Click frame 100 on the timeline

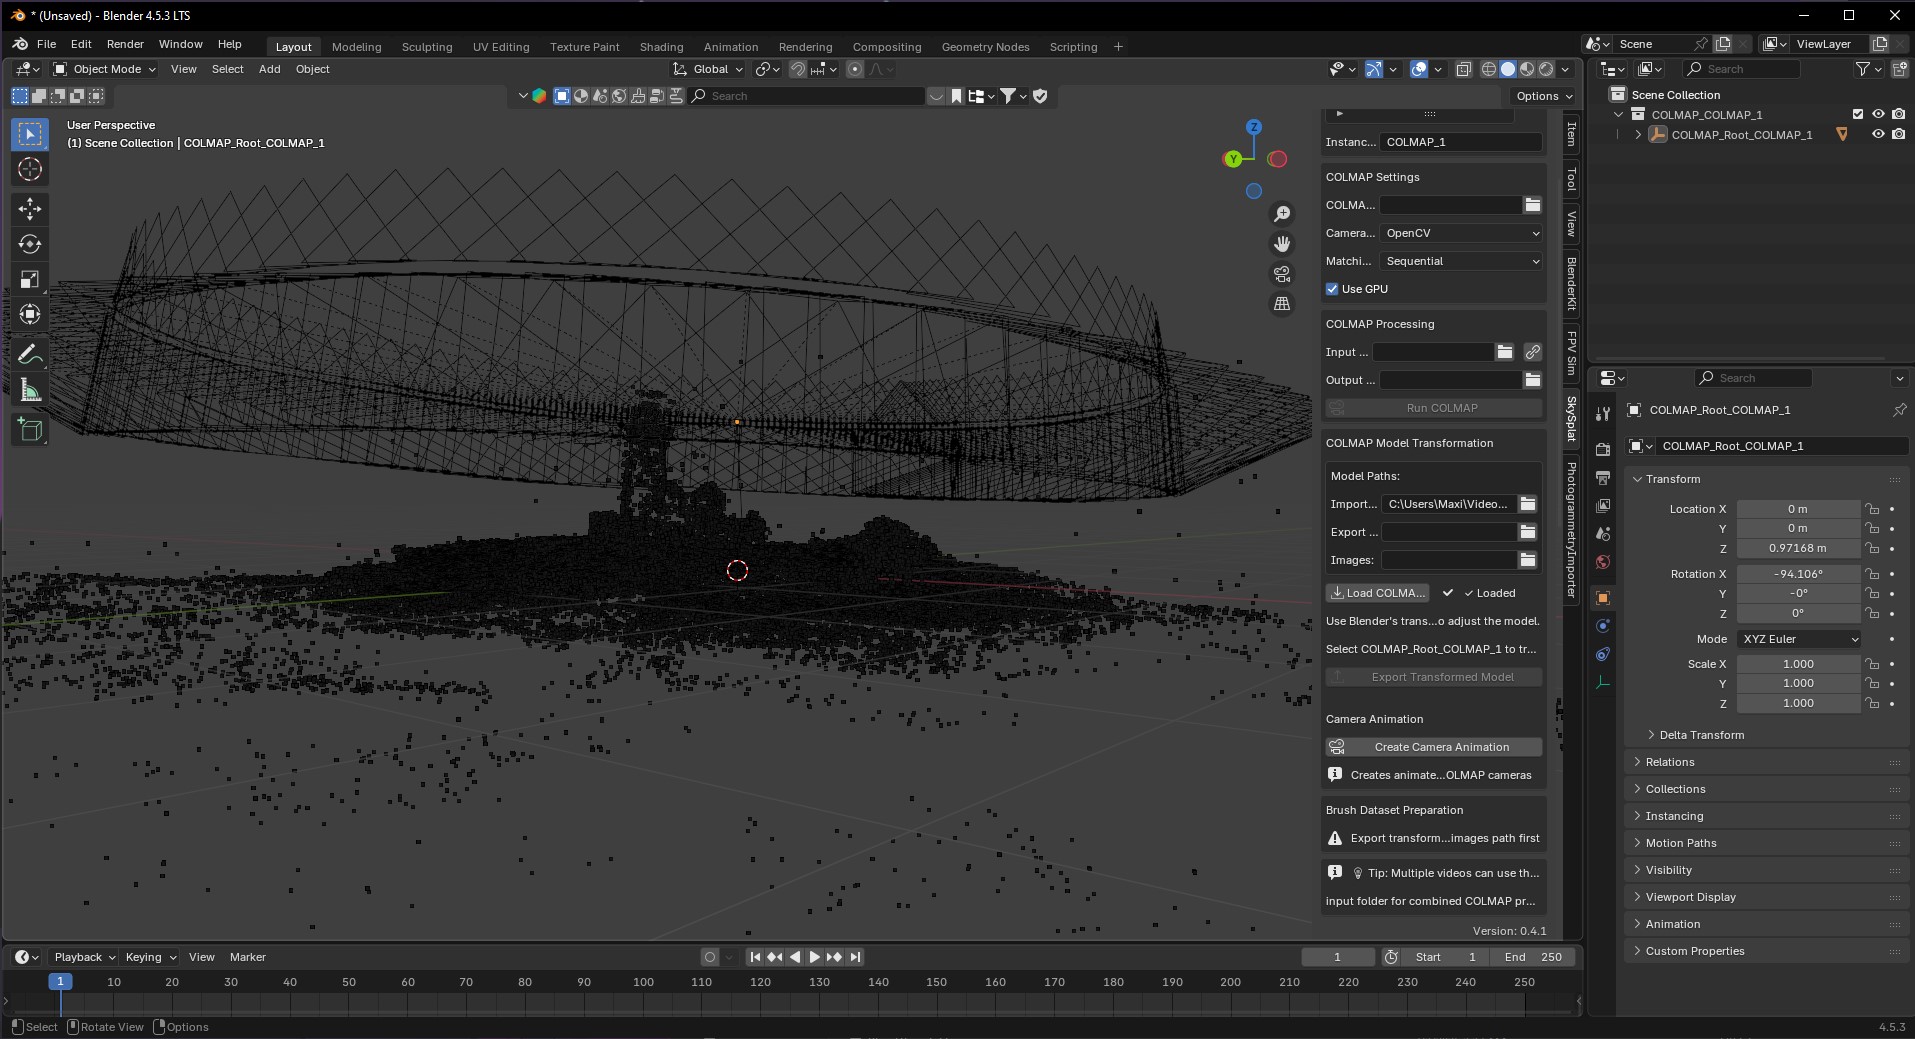click(643, 982)
